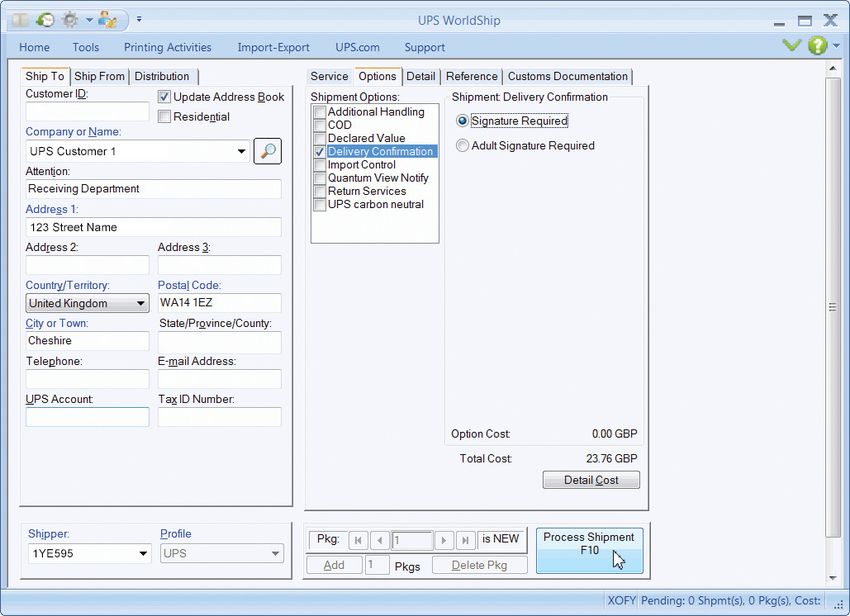Open the Shipper number dropdown
The width and height of the screenshot is (850, 616).
coord(143,554)
